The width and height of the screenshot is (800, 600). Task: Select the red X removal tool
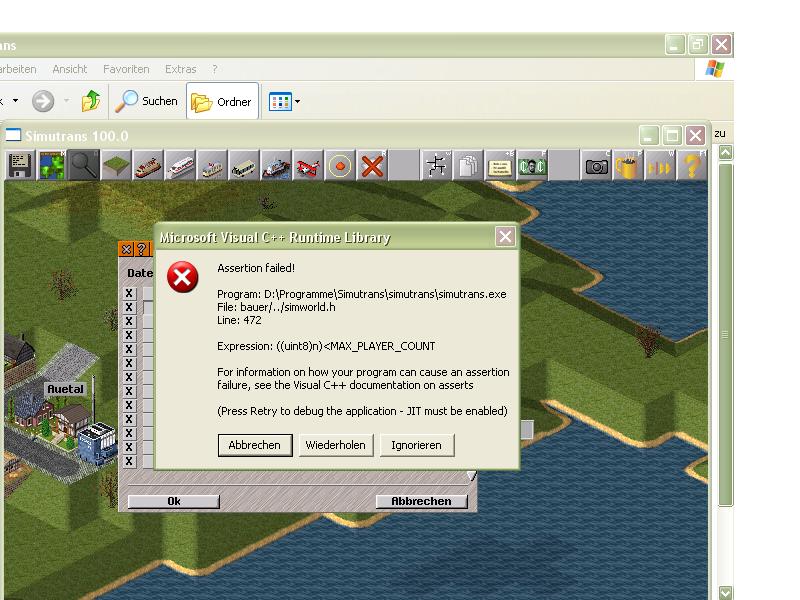372,166
